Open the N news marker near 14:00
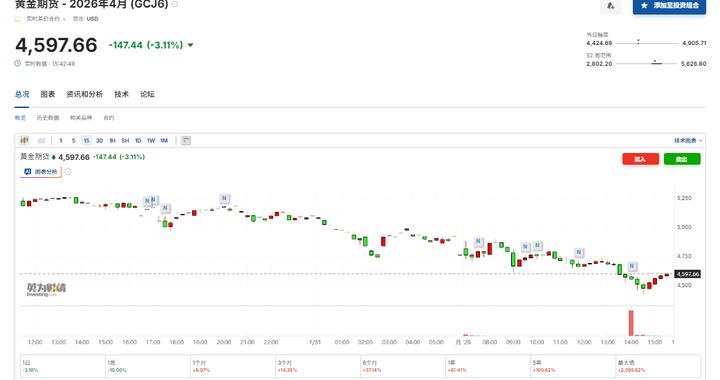The image size is (720, 380). (x=632, y=266)
